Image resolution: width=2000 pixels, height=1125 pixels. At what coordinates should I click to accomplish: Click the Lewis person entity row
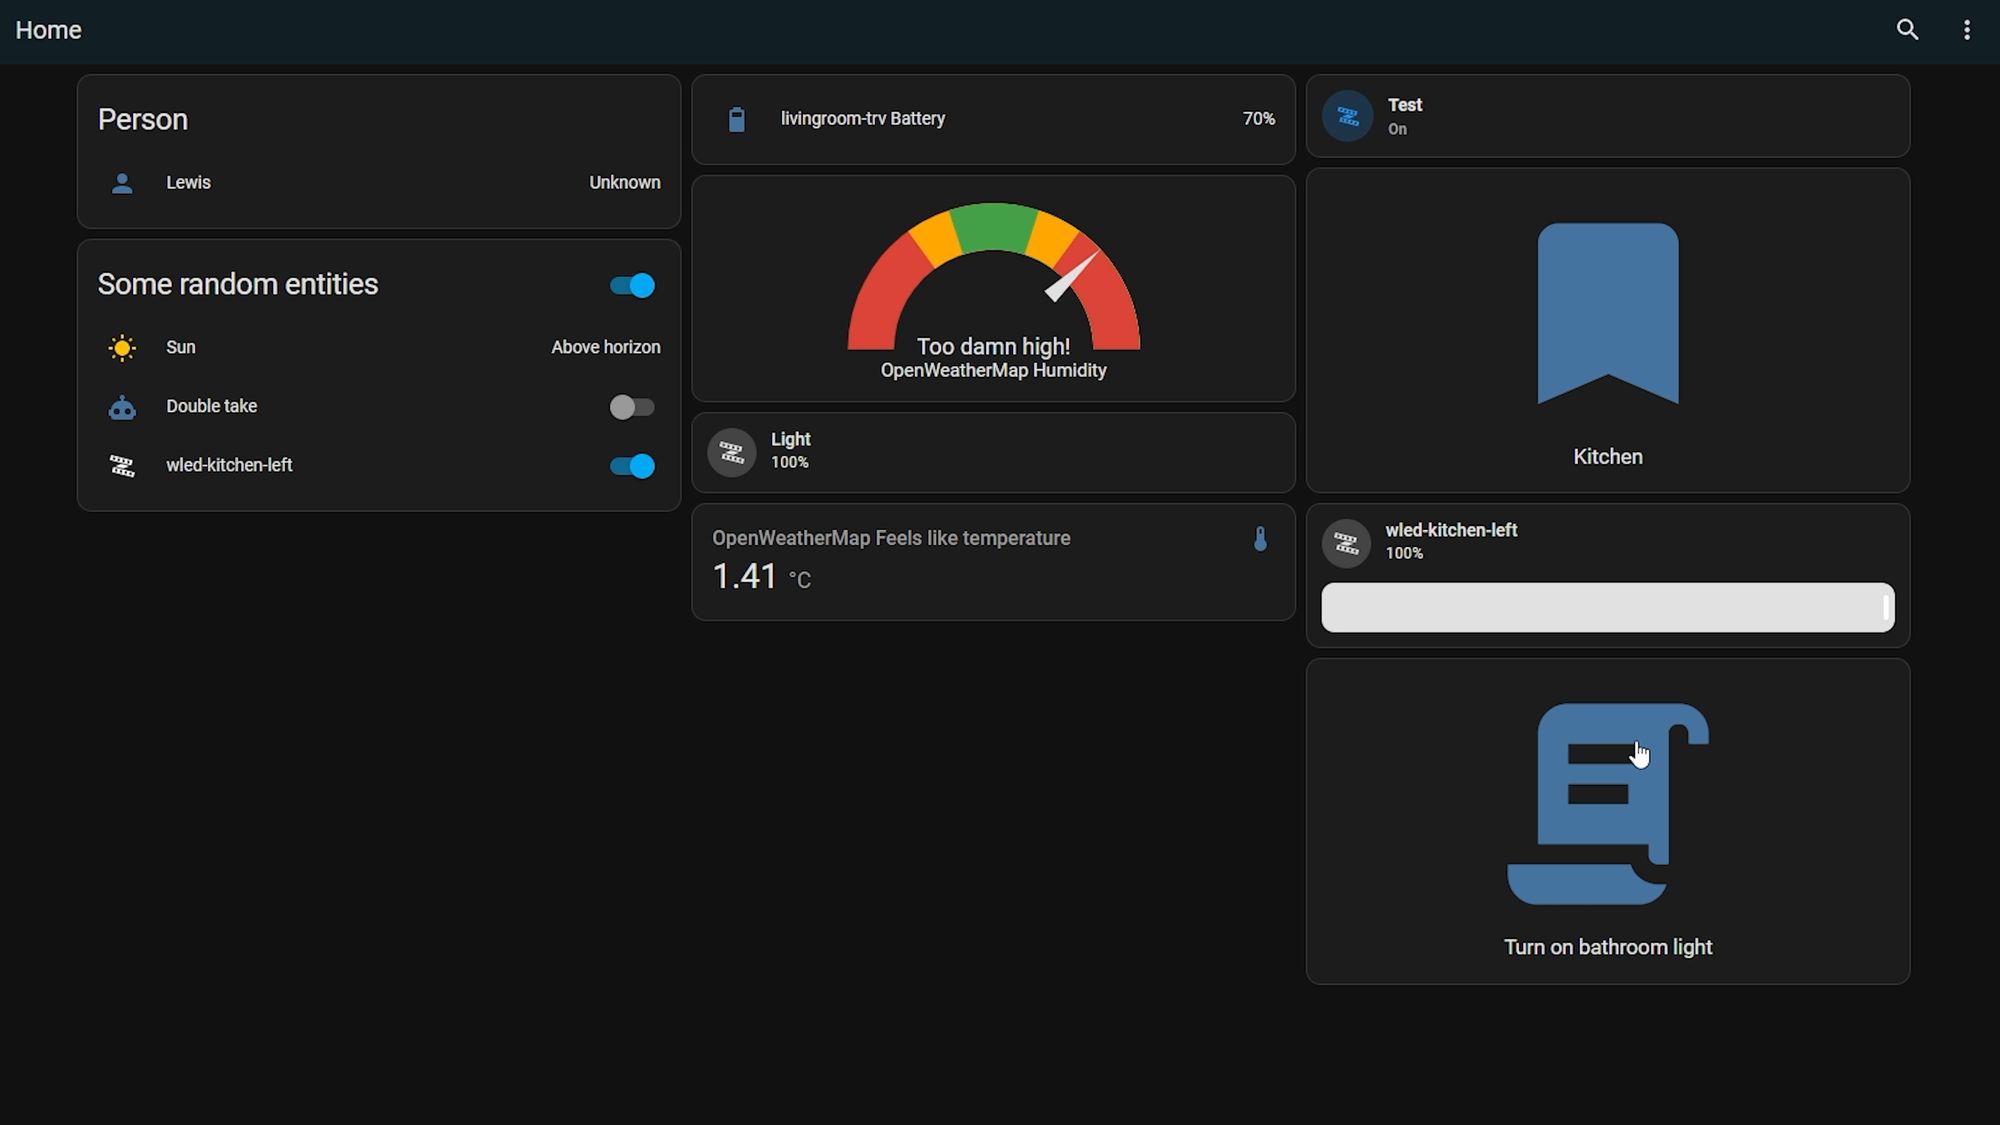(378, 183)
